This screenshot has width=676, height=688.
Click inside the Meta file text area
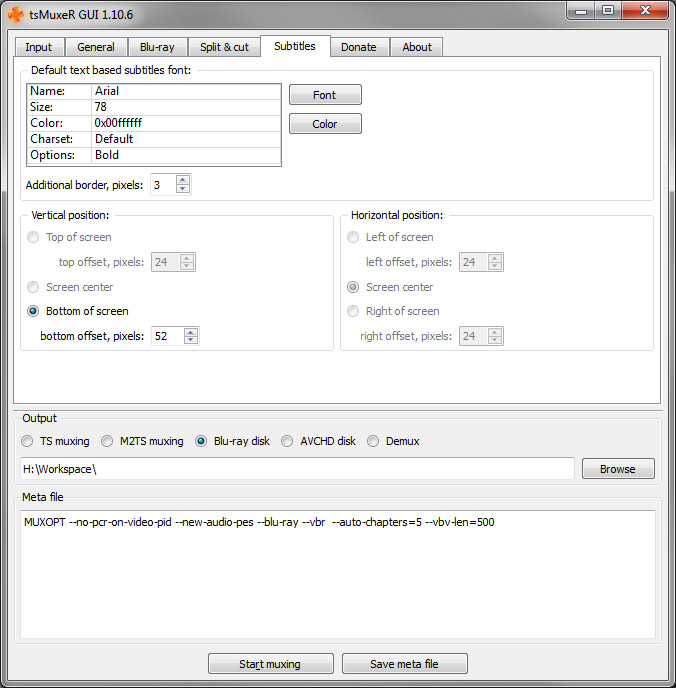tap(338, 574)
